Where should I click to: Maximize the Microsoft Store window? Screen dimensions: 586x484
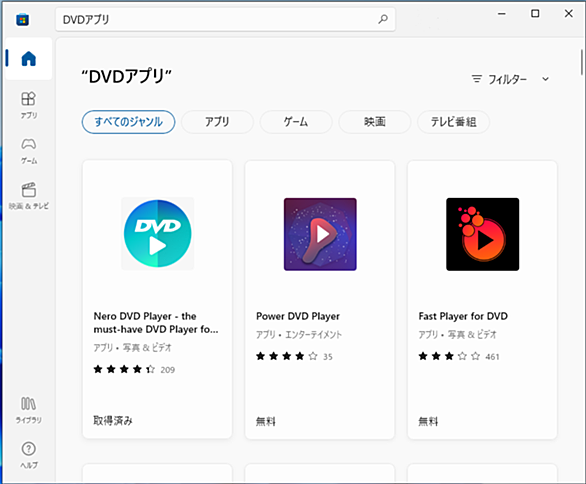point(535,14)
